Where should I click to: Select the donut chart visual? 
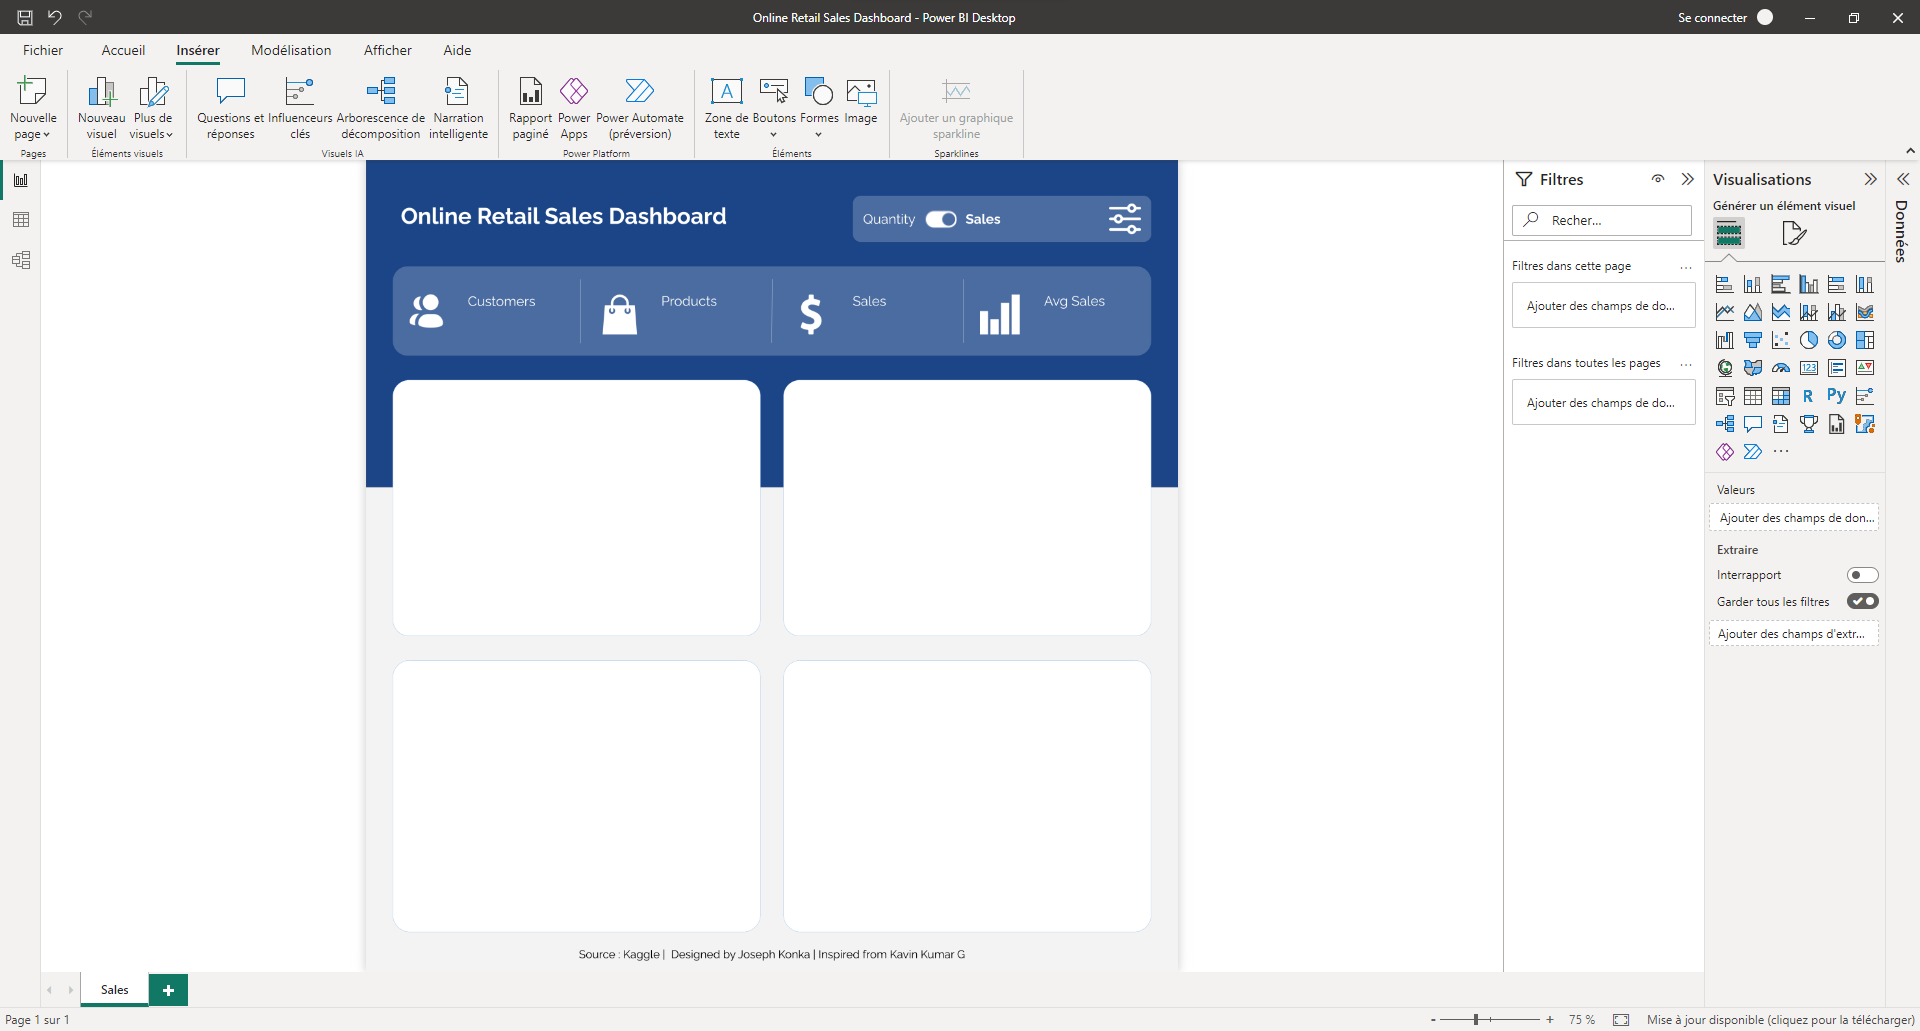click(x=1836, y=341)
